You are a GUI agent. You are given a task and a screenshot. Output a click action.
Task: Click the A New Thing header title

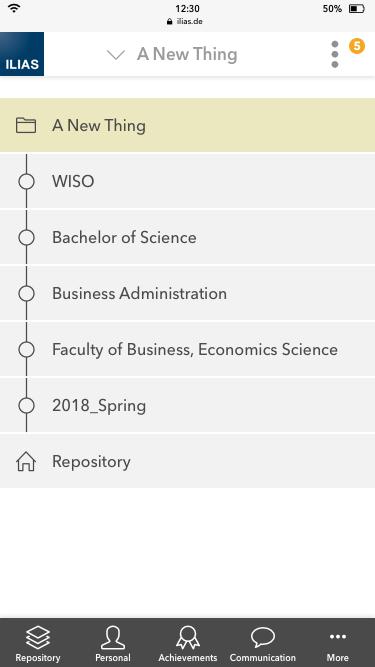tap(187, 54)
